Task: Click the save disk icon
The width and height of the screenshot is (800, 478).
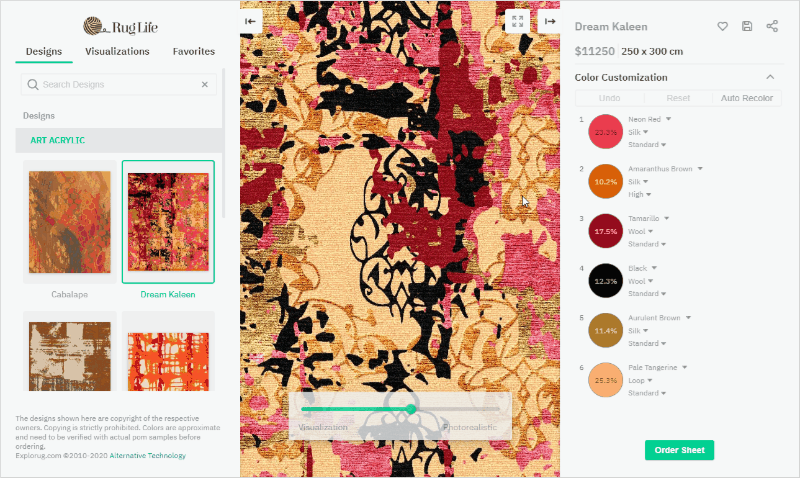Action: click(x=747, y=26)
